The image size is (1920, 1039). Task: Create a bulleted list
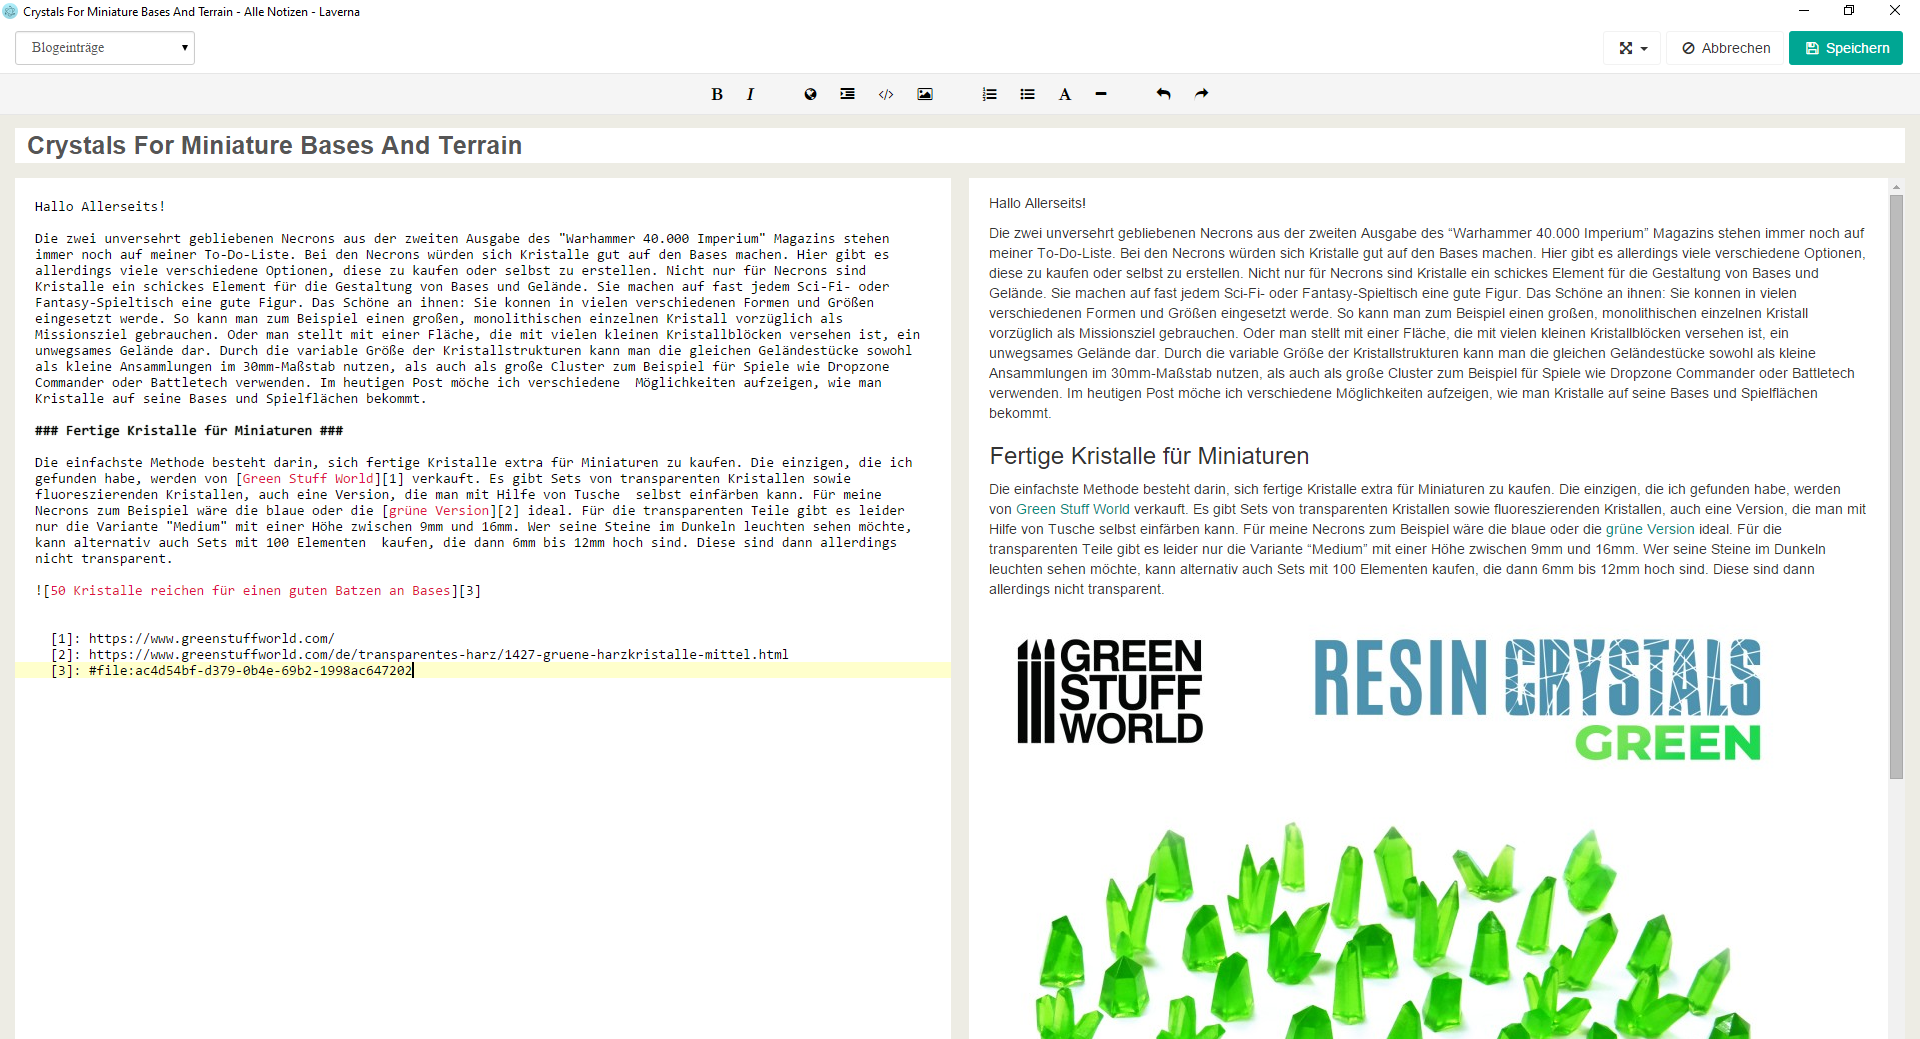1027,94
